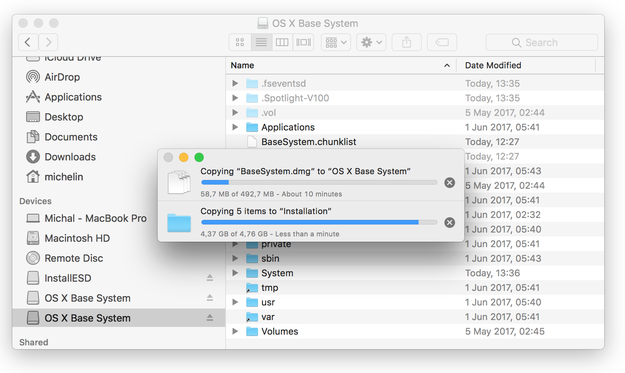
Task: Minimize the copy progress window
Action: click(183, 157)
